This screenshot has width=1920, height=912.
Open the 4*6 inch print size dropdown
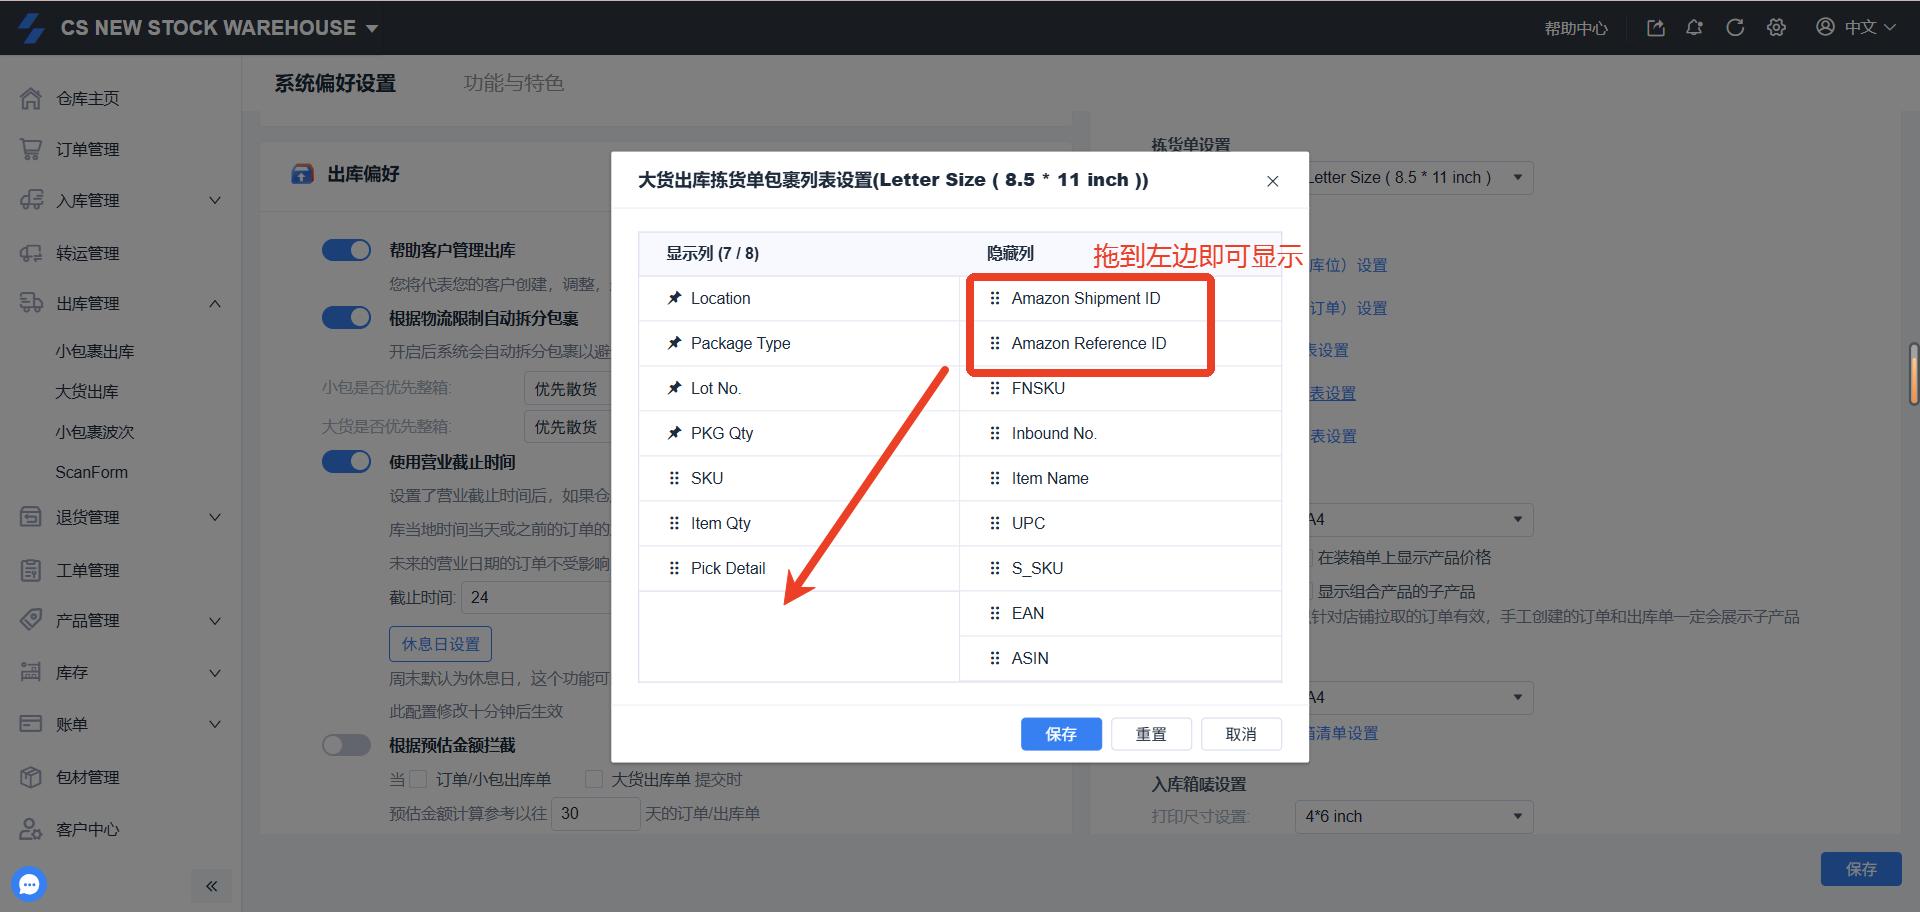click(1412, 816)
